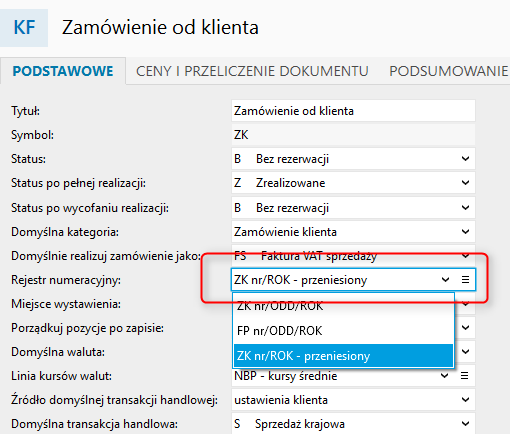
Task: Switch to CENY I PRZELICZENIE DOKUMENTU tab
Action: pos(252,71)
